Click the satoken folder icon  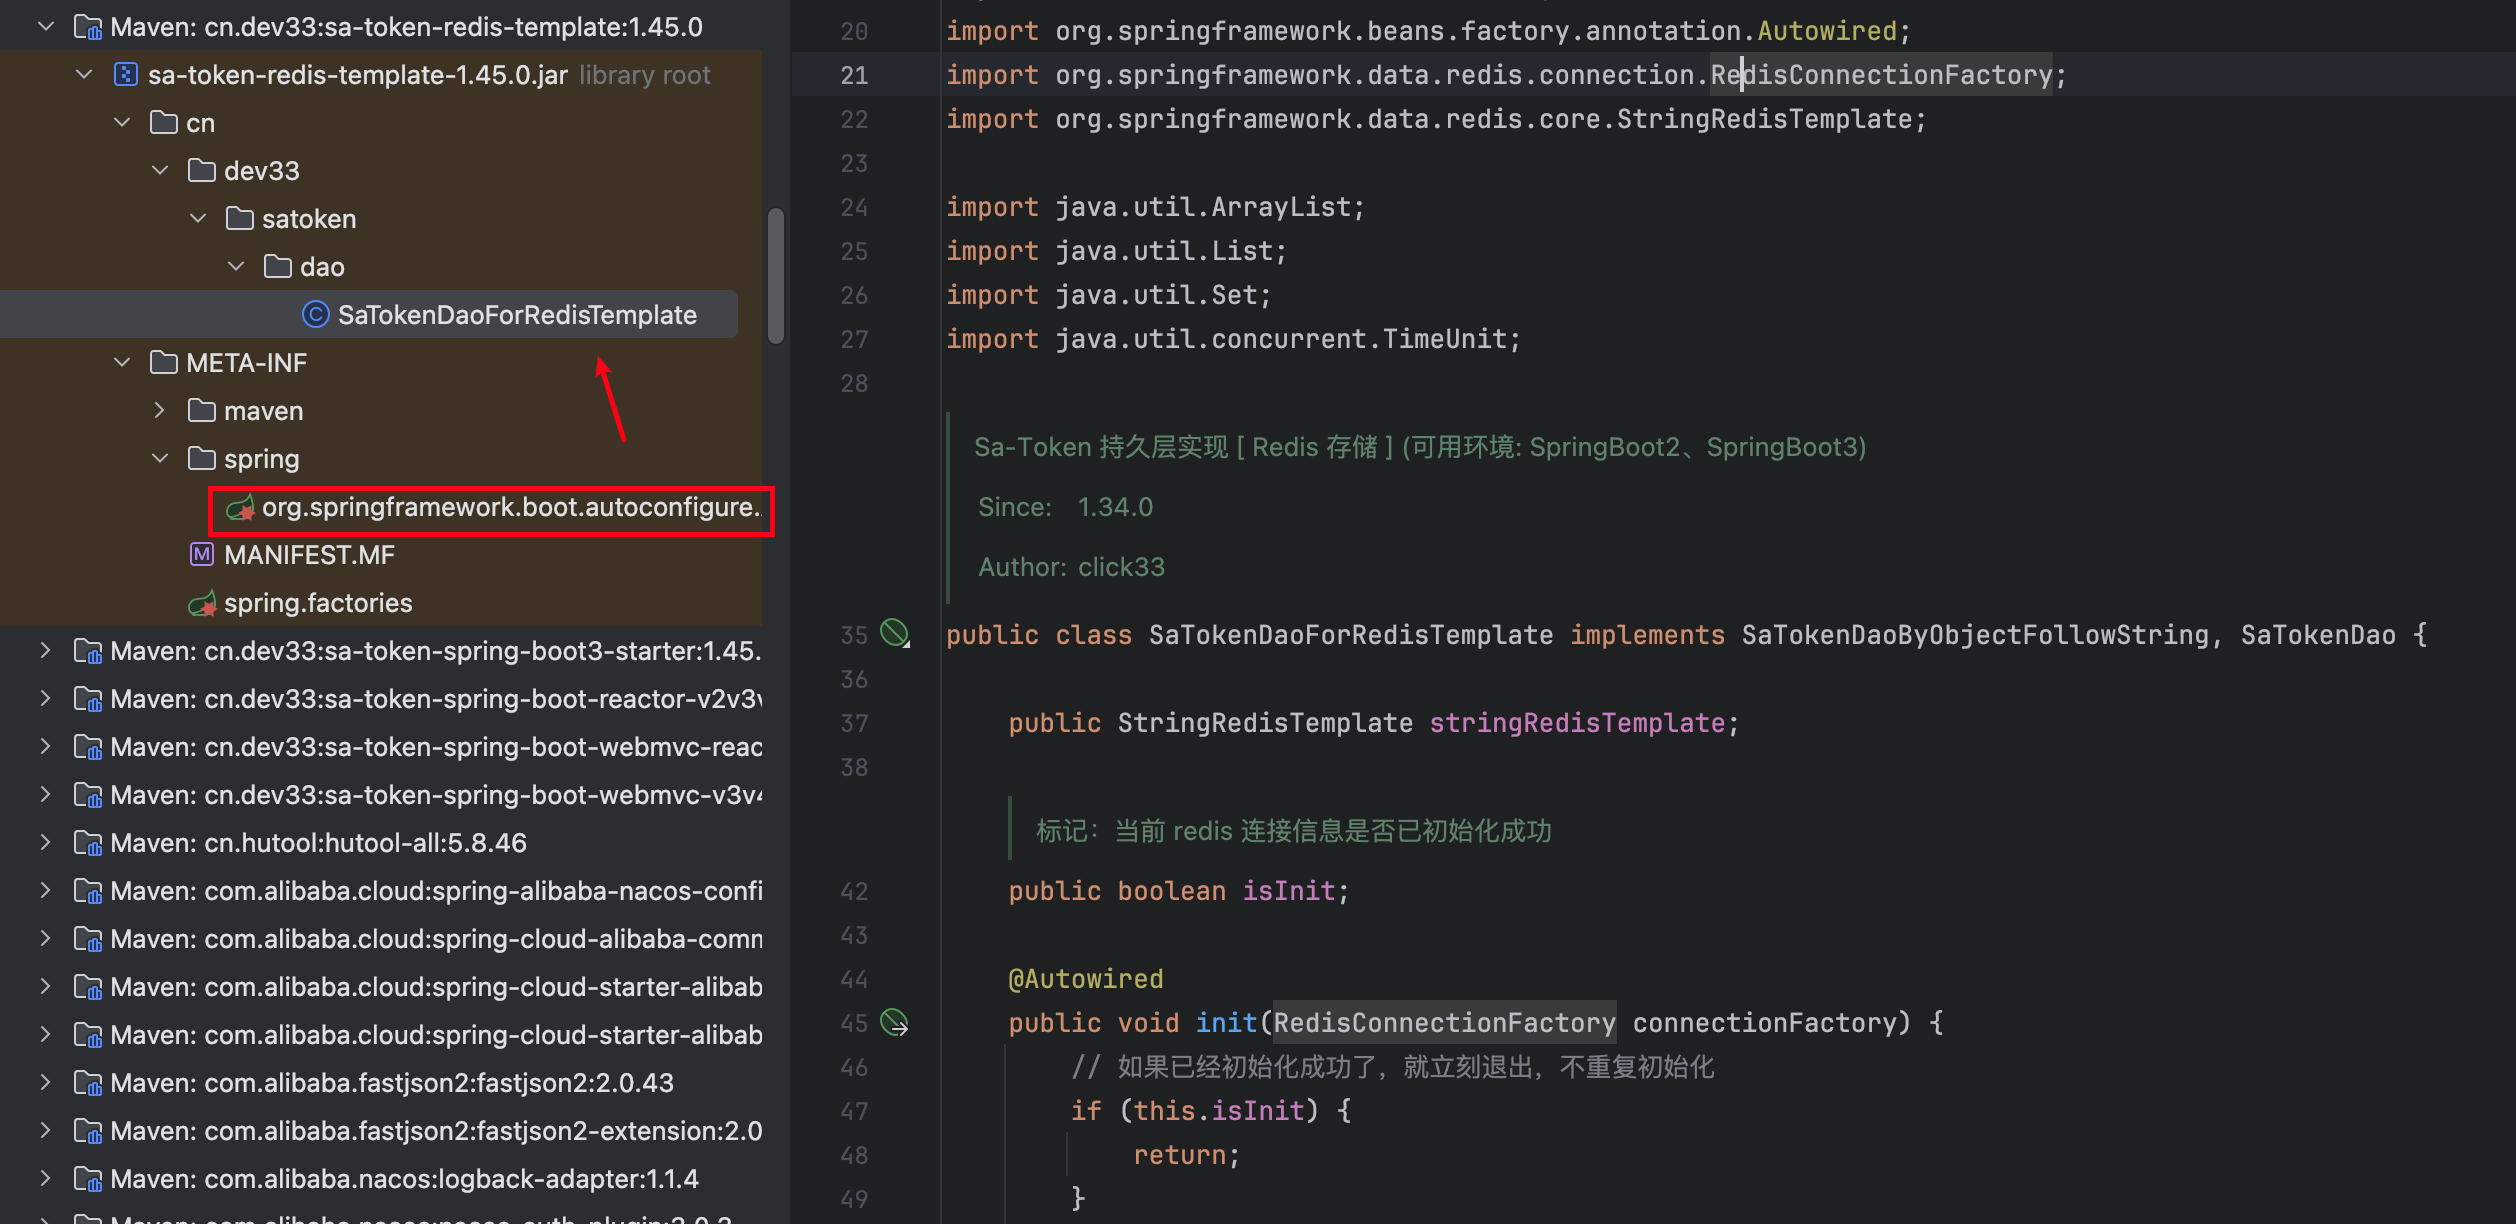240,219
